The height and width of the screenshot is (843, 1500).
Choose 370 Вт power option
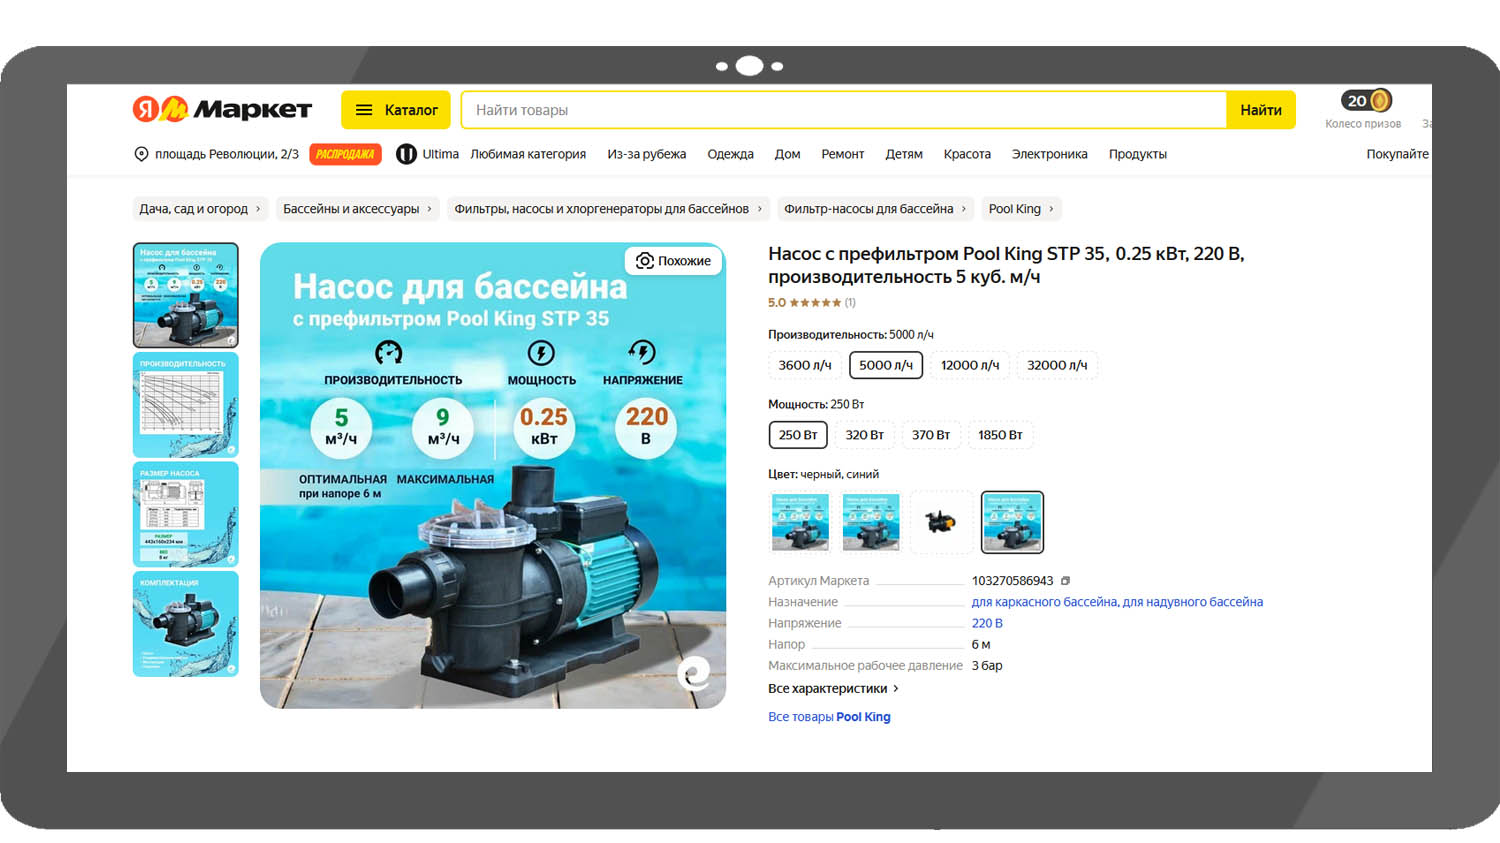931,435
